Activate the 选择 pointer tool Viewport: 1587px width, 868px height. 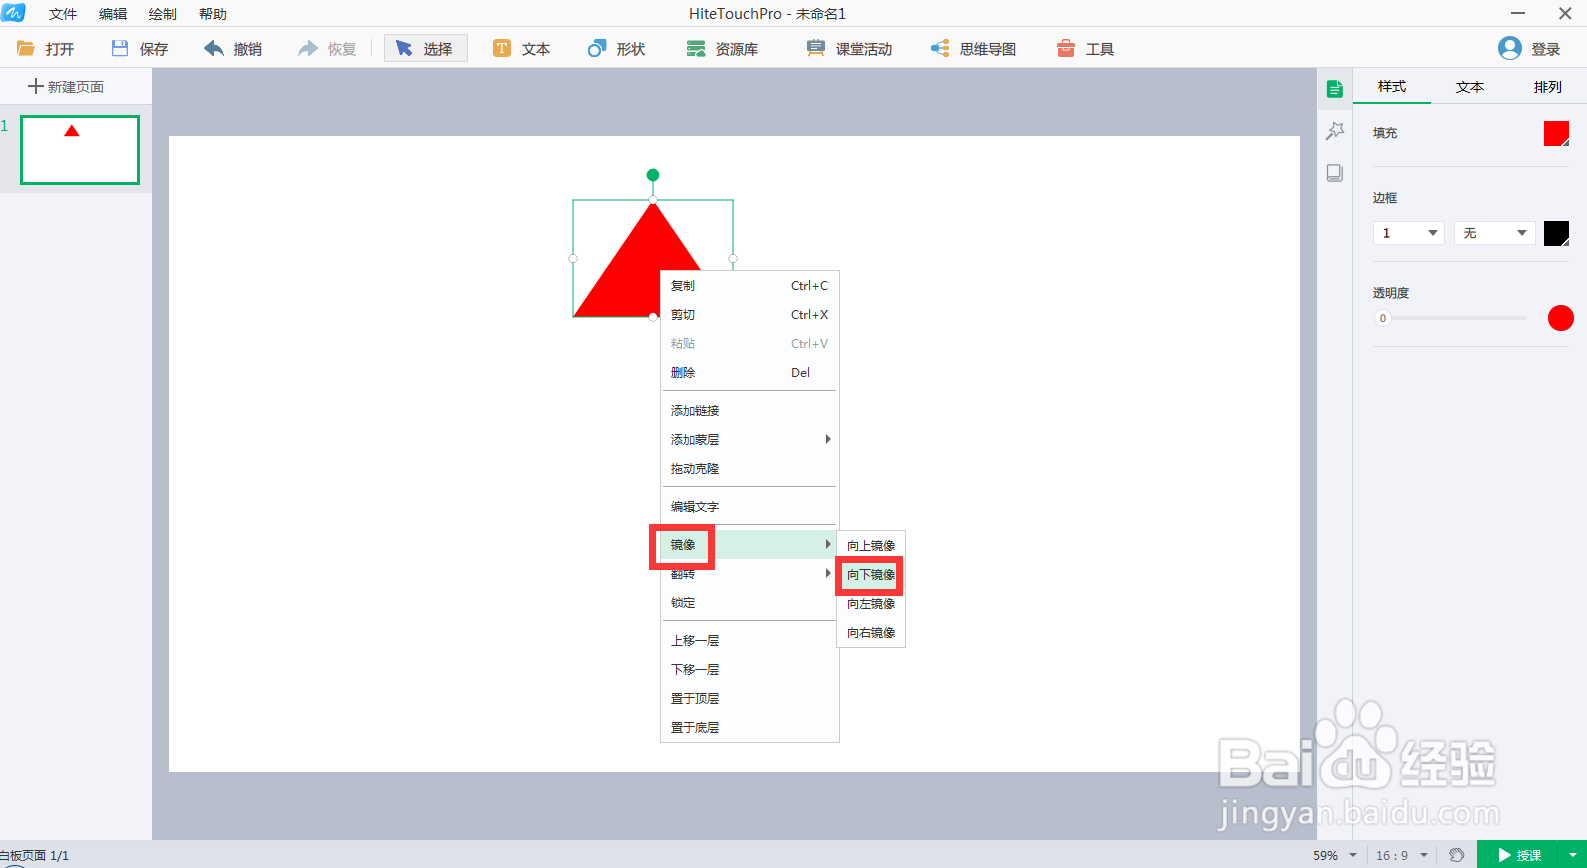point(425,49)
